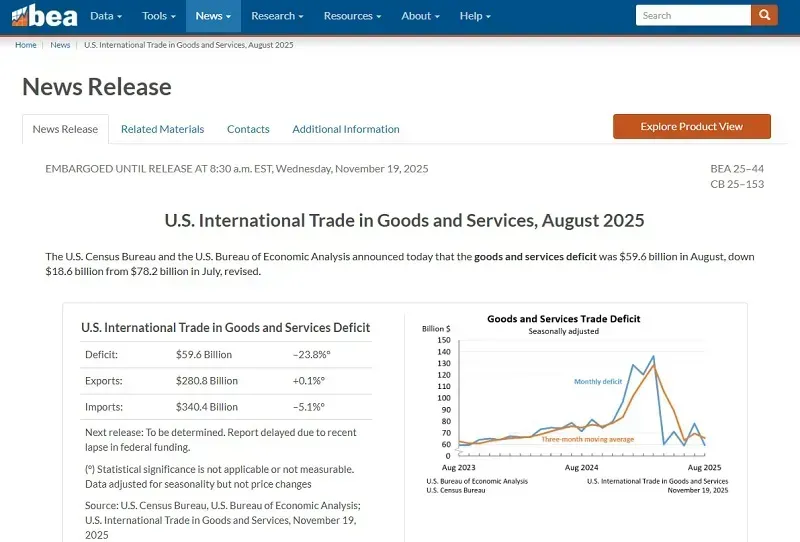
Task: Open the Additional Information tab
Action: (x=346, y=129)
